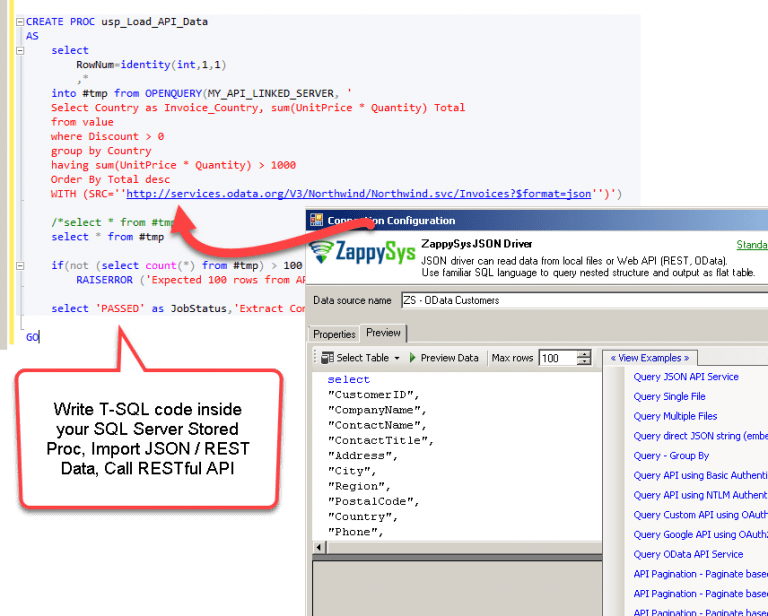Collapse the select statement code block

(x=20, y=50)
